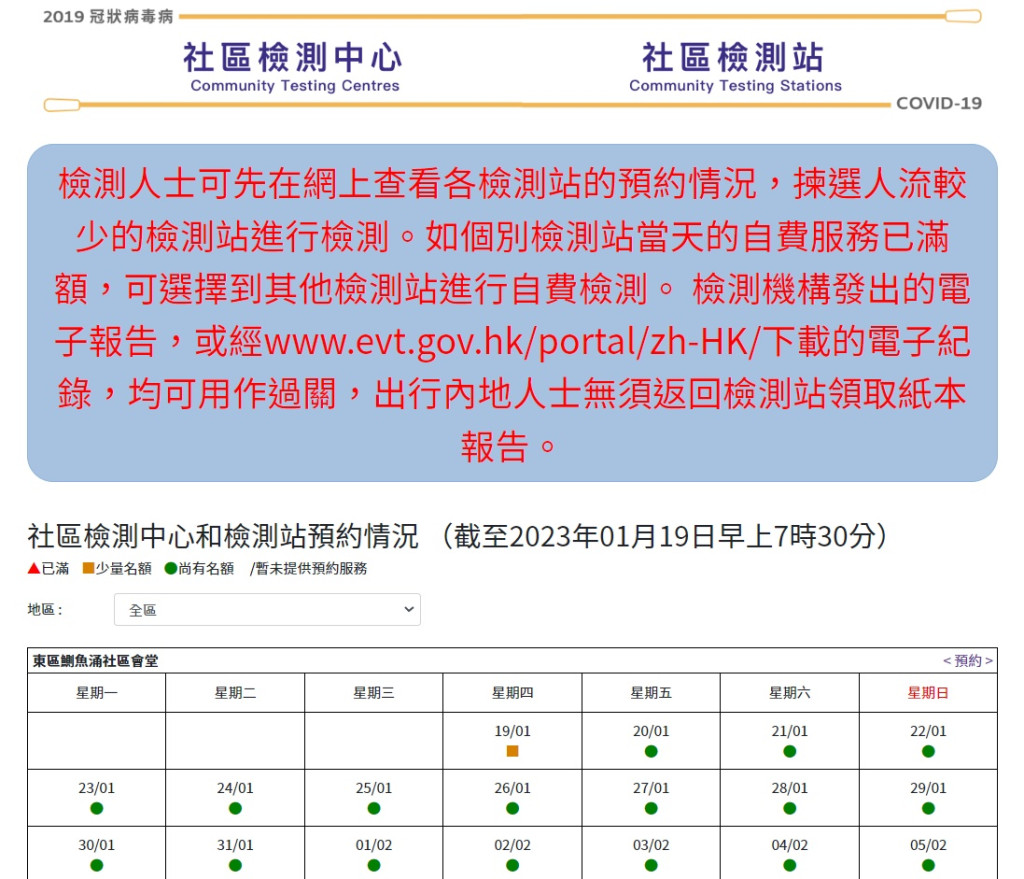
Task: Click the 東區鰂魚涌社區會堂 centre title
Action: 95,661
